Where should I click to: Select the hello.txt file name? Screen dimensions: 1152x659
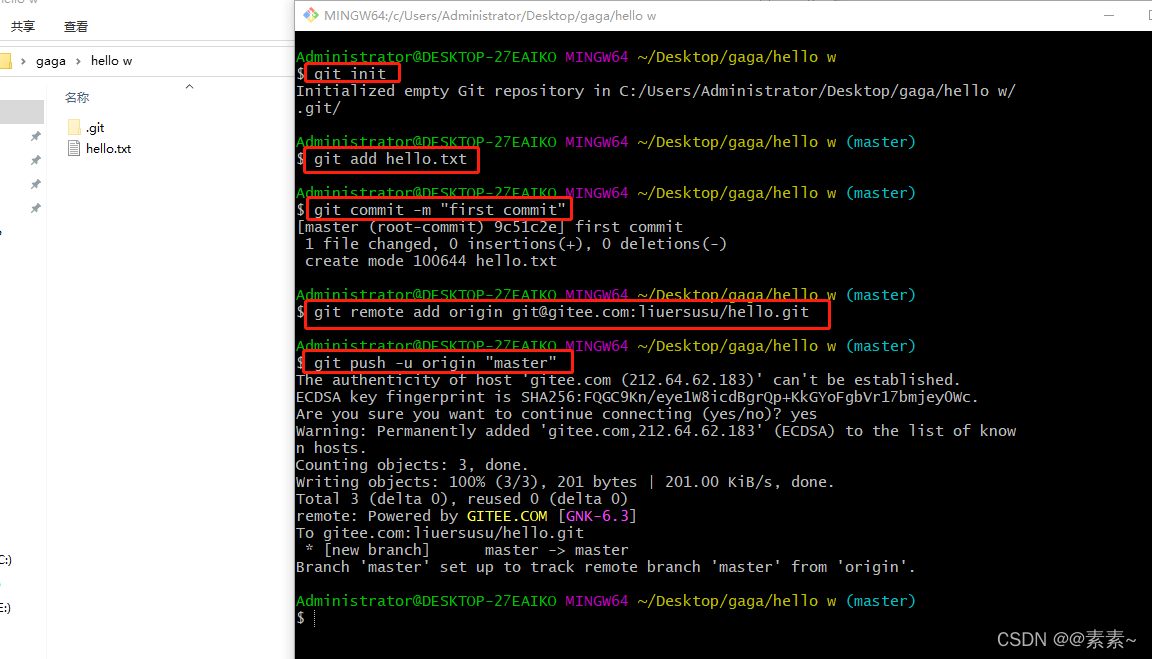click(x=109, y=148)
